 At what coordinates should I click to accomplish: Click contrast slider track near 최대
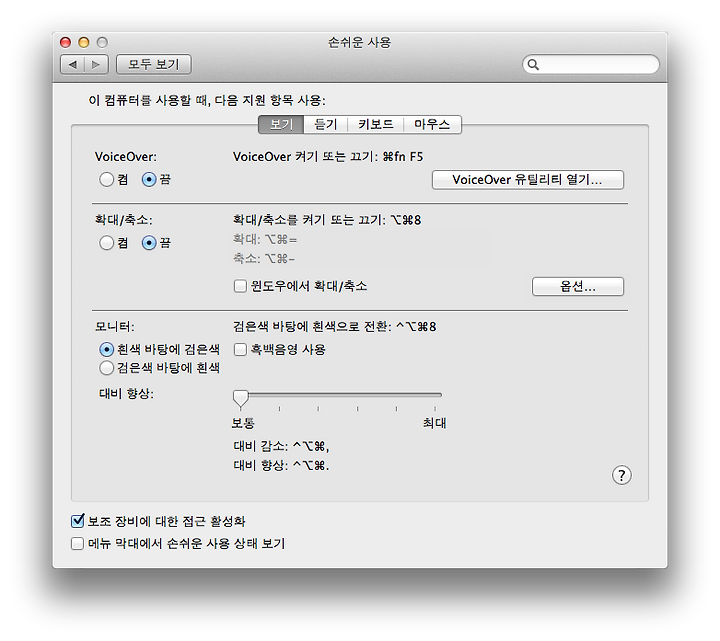coord(434,394)
